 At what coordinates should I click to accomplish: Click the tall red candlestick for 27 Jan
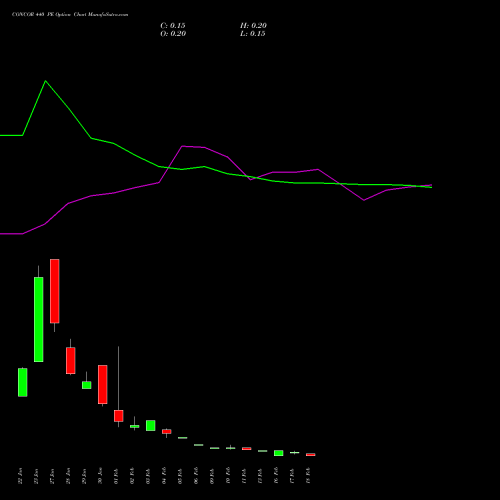tap(55, 291)
